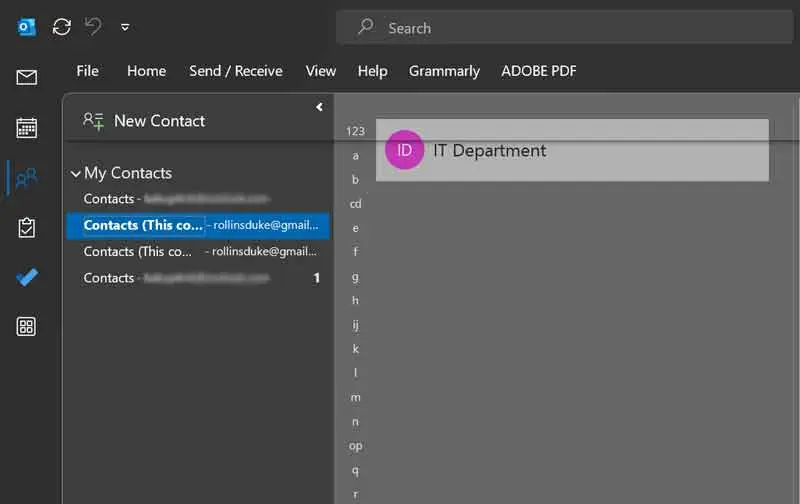Jump to op in the index
Image resolution: width=800 pixels, height=504 pixels.
click(x=356, y=446)
